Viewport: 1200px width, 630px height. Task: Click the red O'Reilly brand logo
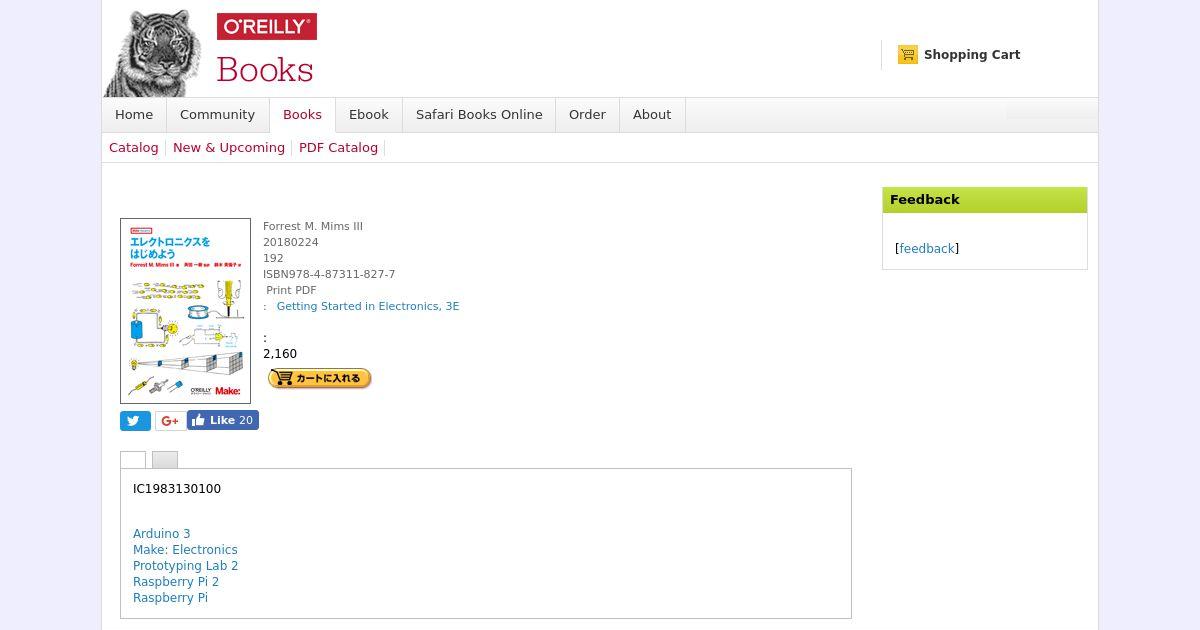(x=267, y=27)
